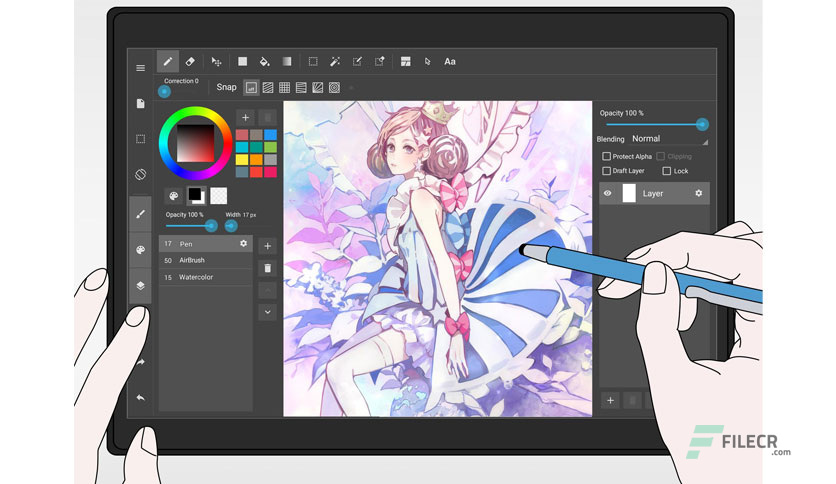This screenshot has width=836, height=484.
Task: Select the Pen brush in list
Action: (x=206, y=244)
